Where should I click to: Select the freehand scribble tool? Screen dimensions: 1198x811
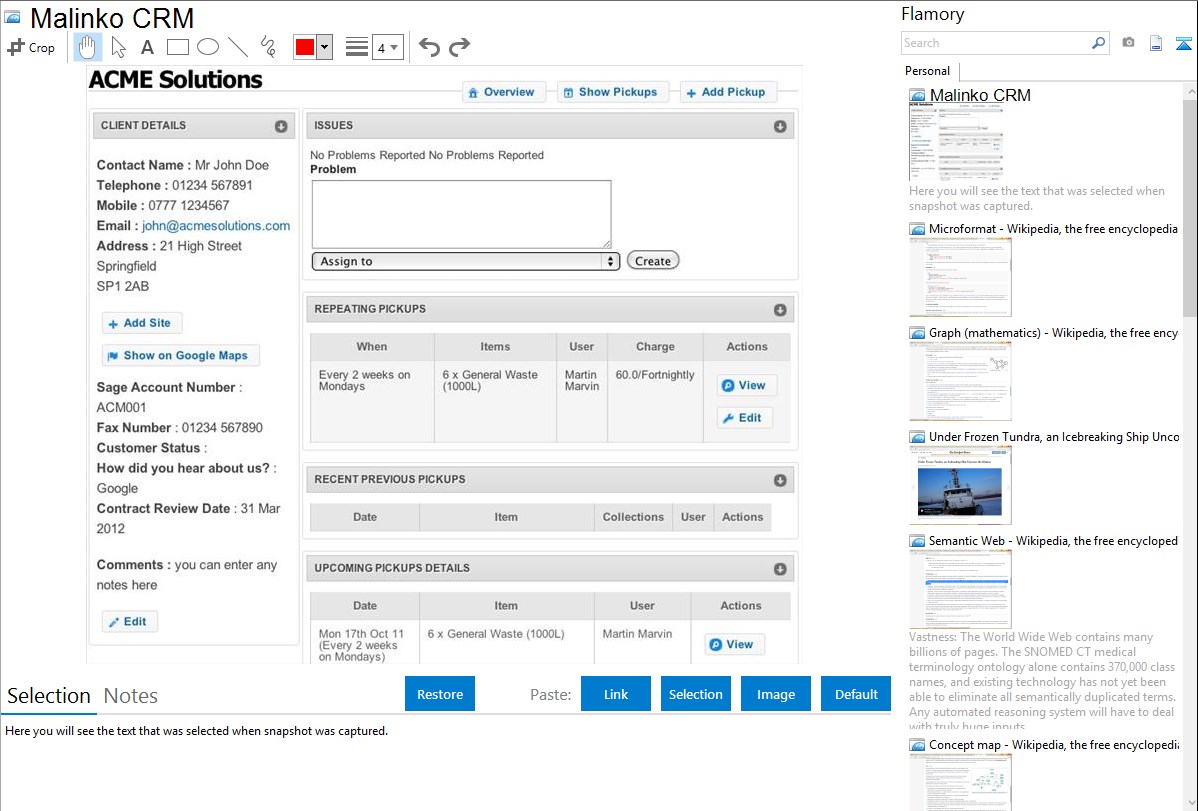pos(268,47)
